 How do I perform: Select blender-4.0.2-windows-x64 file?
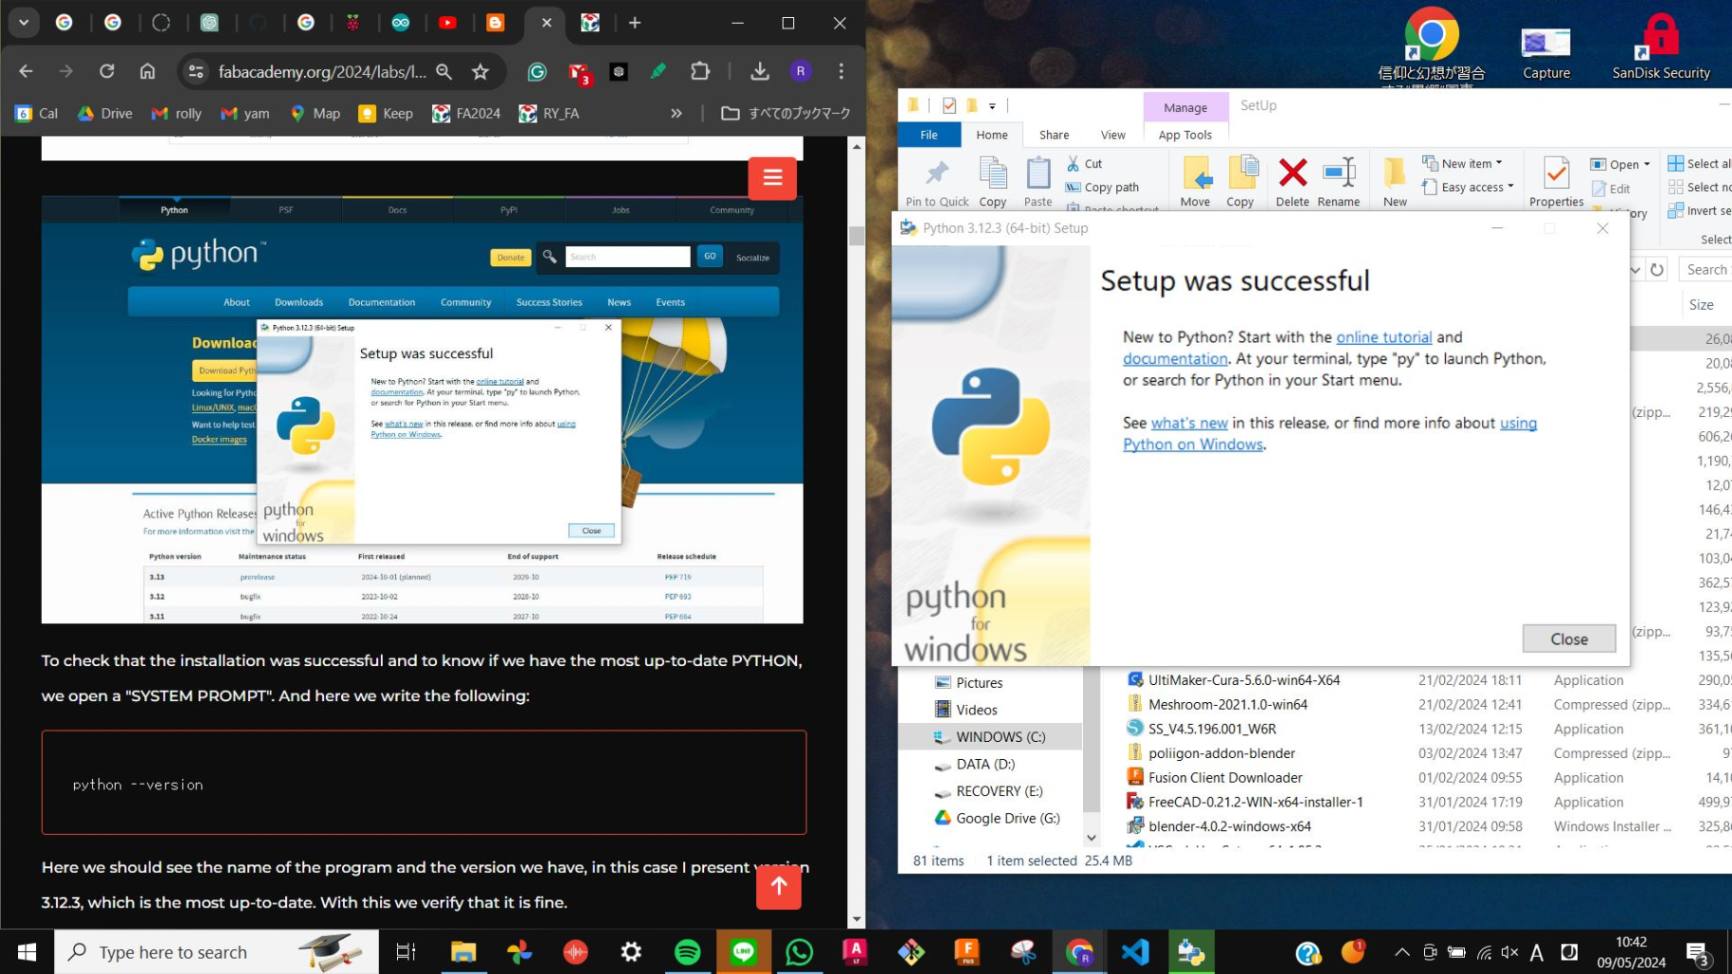[1229, 826]
